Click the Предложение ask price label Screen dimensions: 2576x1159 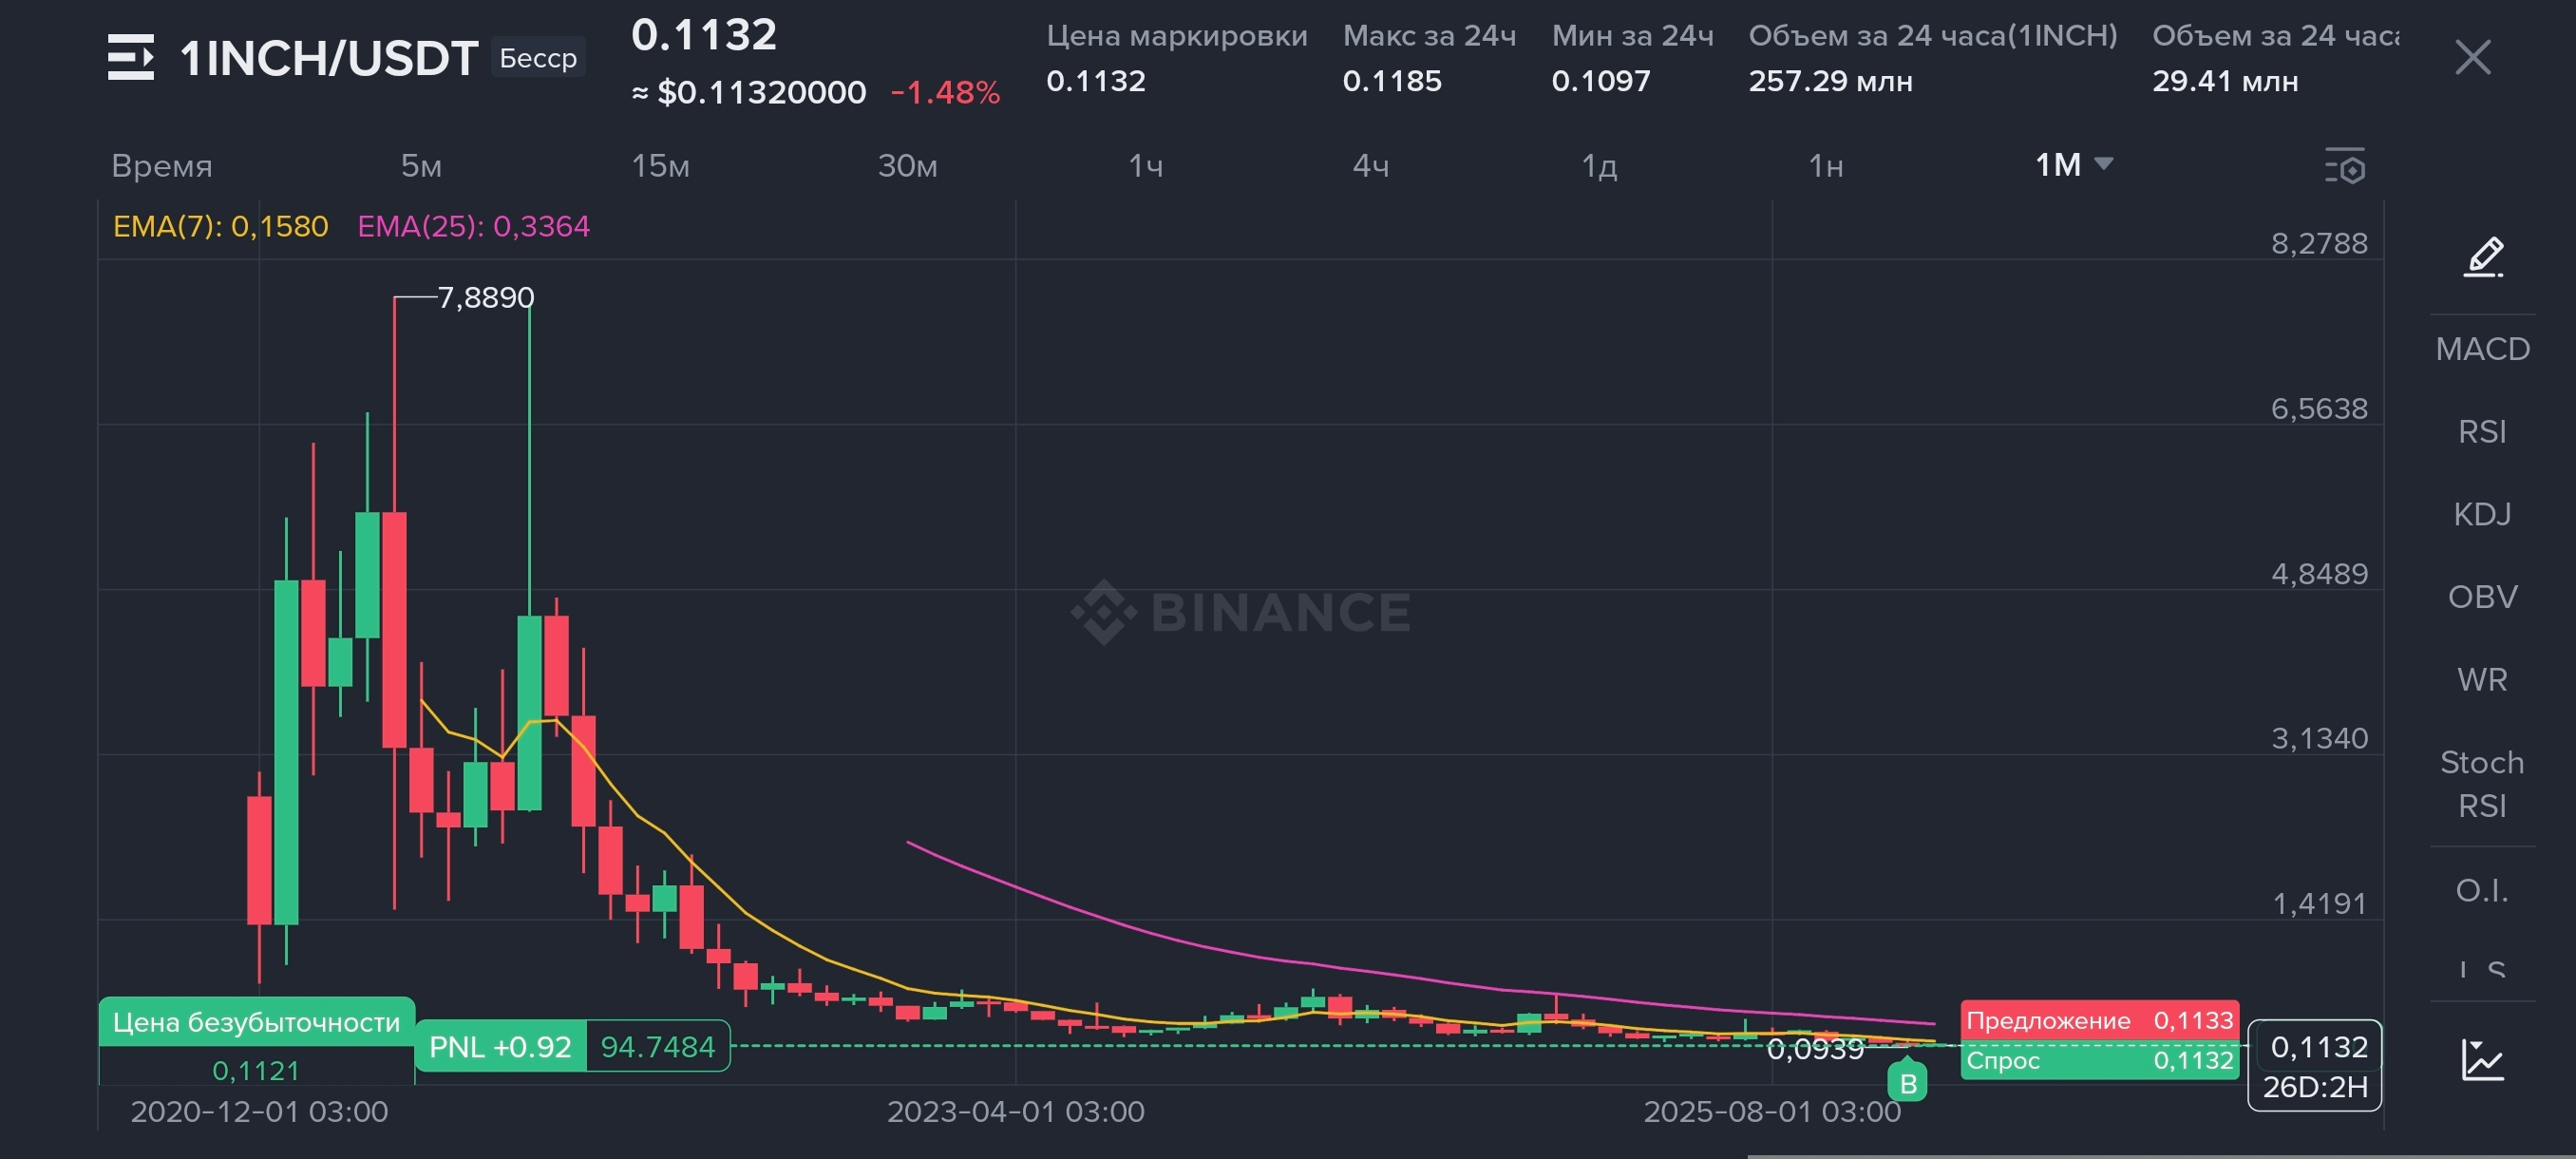click(2098, 1020)
